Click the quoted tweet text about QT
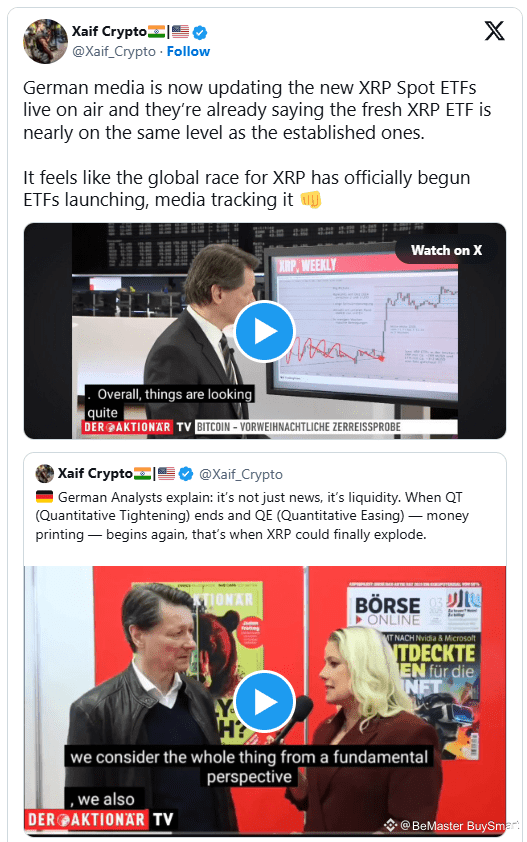This screenshot has width=527, height=842. (x=252, y=516)
